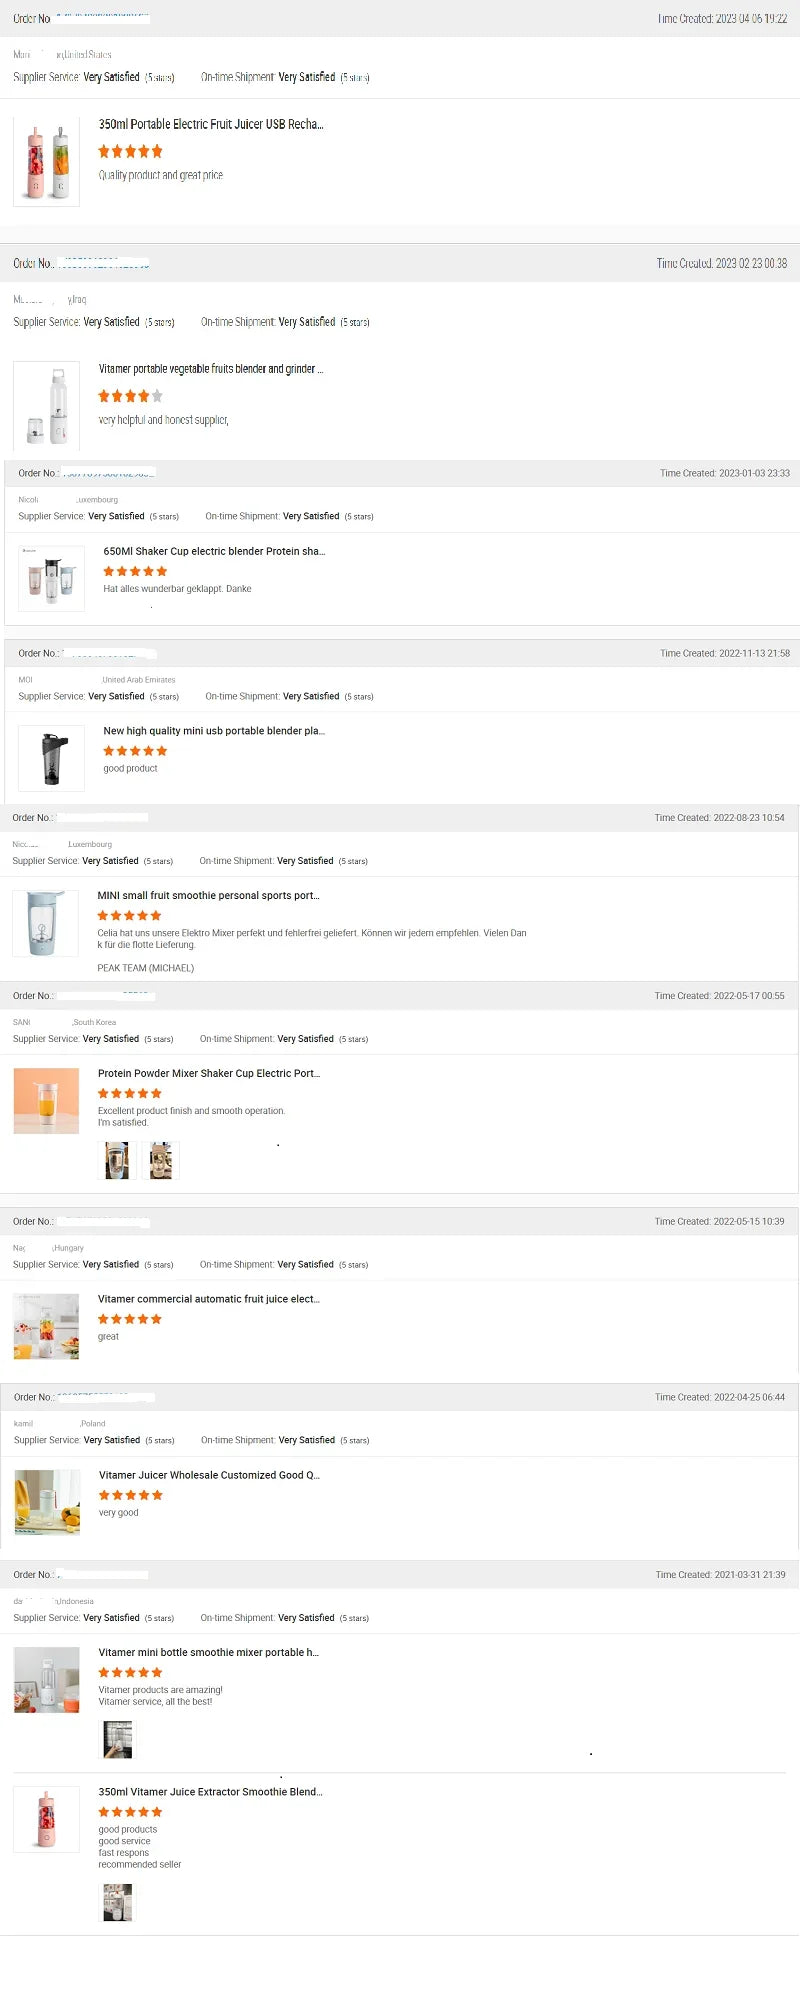View review photo under Vitamer mini bottle smoothie
This screenshot has width=800, height=1992.
point(118,1740)
